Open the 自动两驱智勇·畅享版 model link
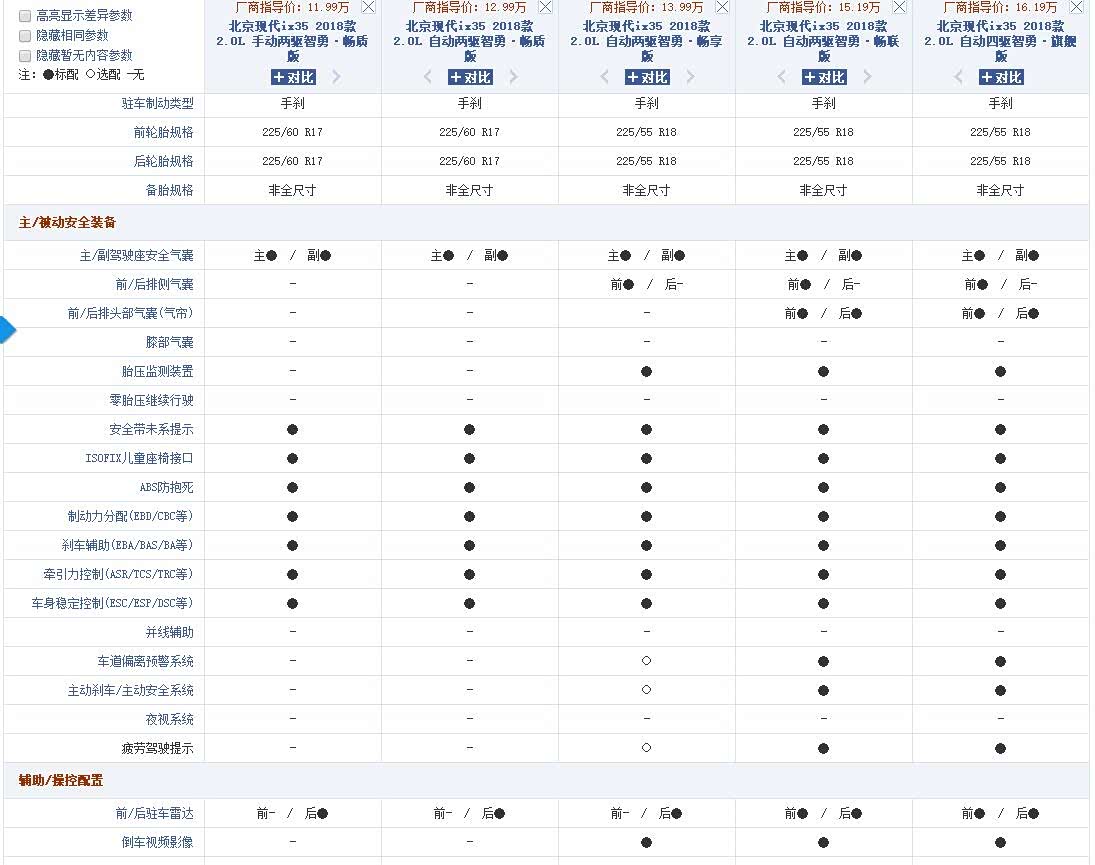This screenshot has width=1095, height=865. pos(646,41)
